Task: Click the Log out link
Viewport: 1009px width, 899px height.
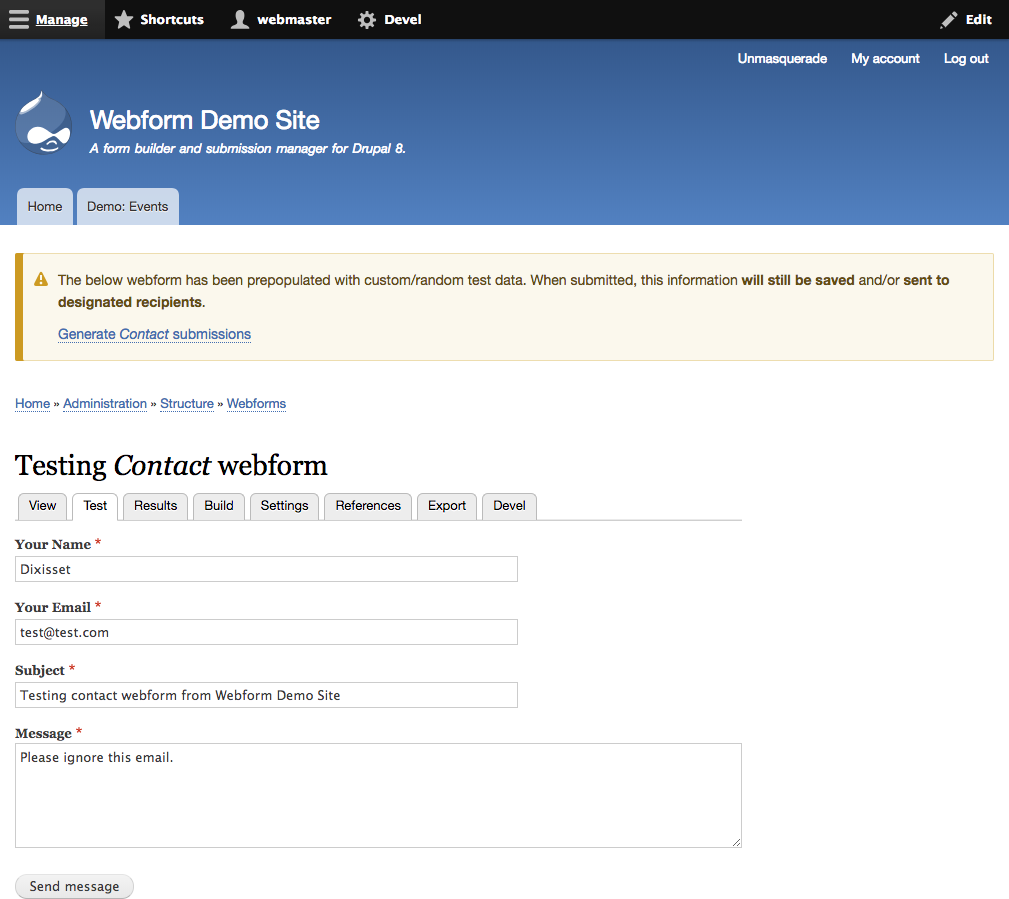Action: 966,59
